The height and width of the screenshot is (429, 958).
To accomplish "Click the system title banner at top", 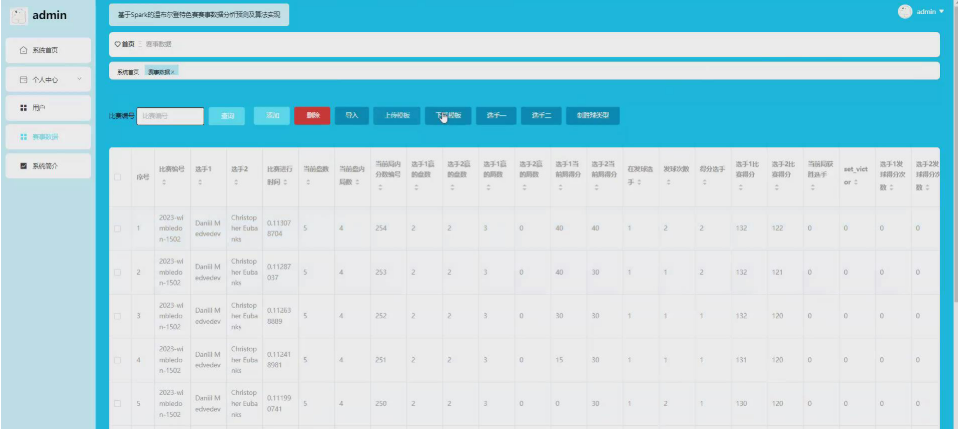I will pos(199,15).
